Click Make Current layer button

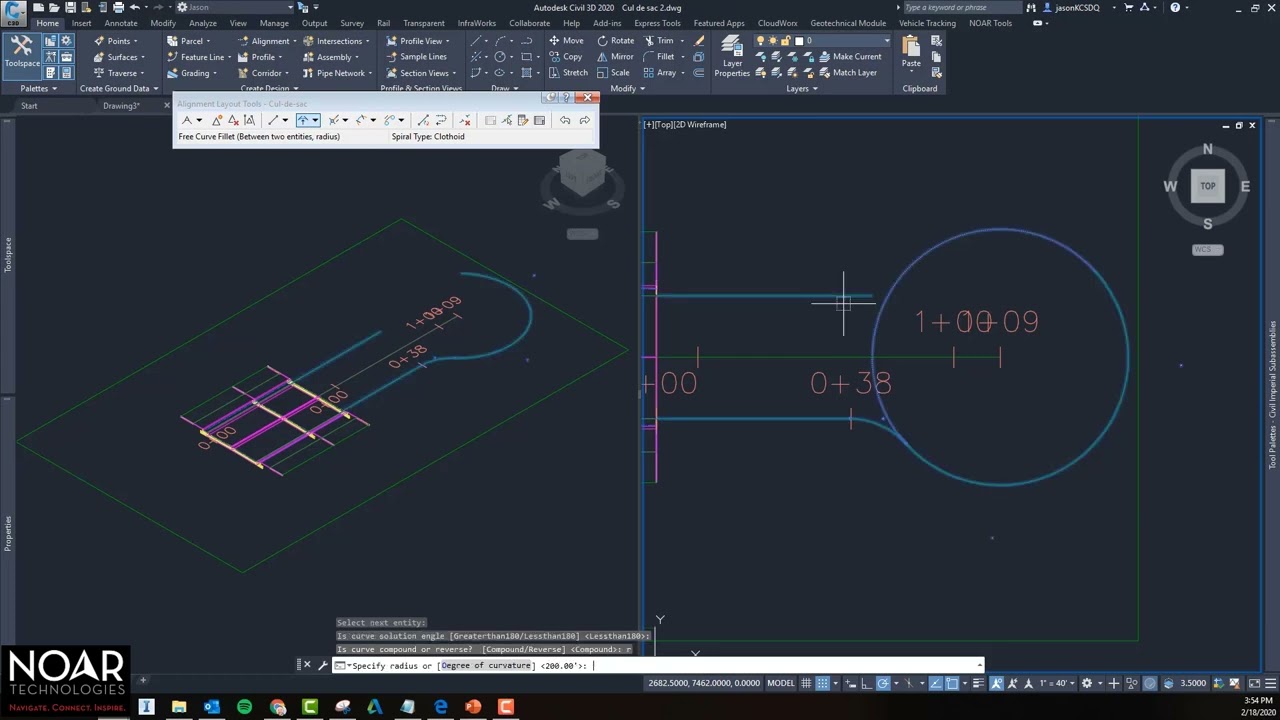pyautogui.click(x=848, y=57)
